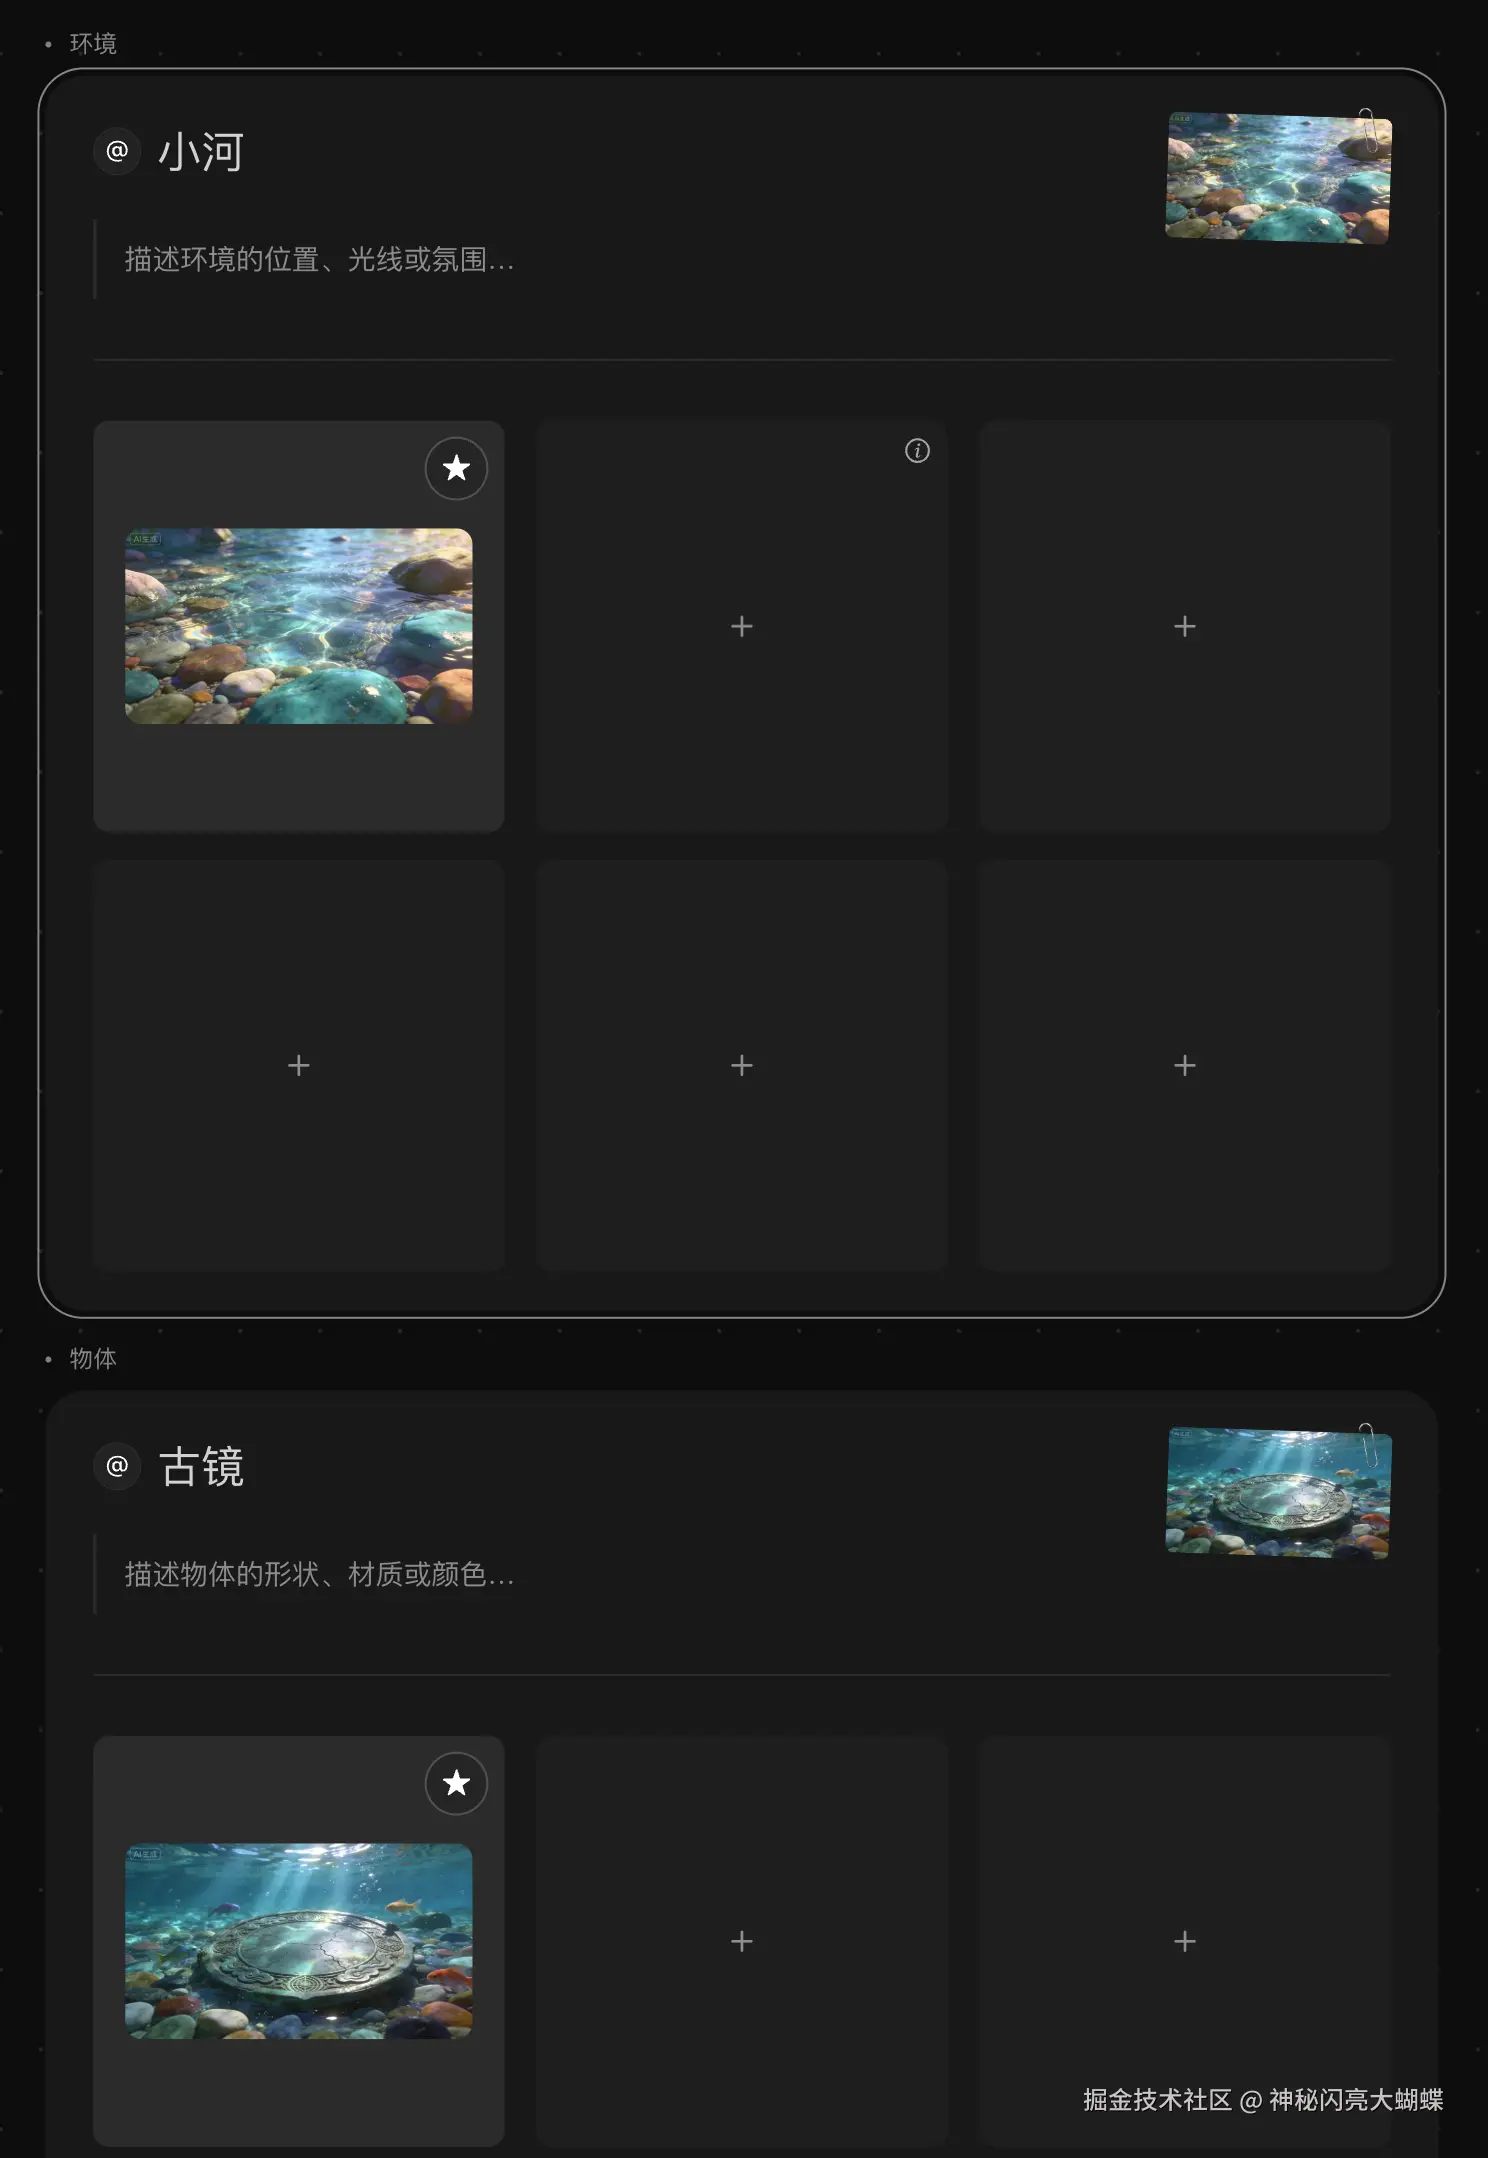Click the @ icon beside 小河
This screenshot has height=2158, width=1488.
(x=117, y=152)
